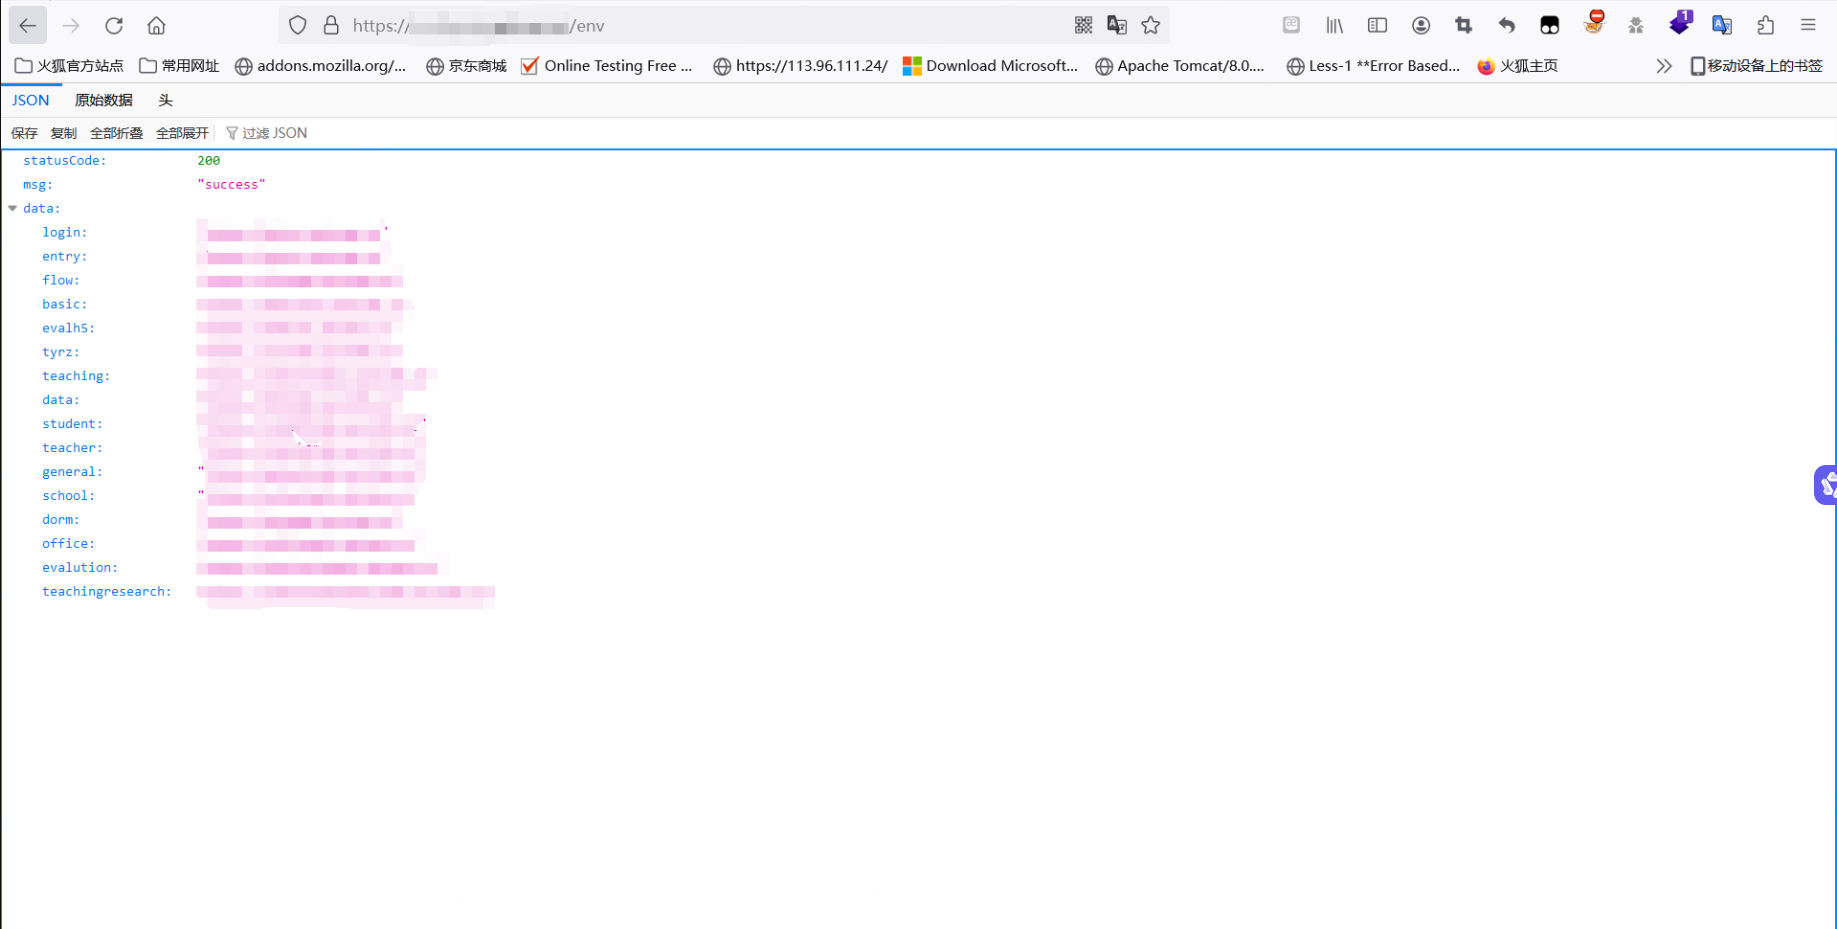Toggle the sidebar panel icon
The image size is (1837, 929).
[x=1377, y=26]
